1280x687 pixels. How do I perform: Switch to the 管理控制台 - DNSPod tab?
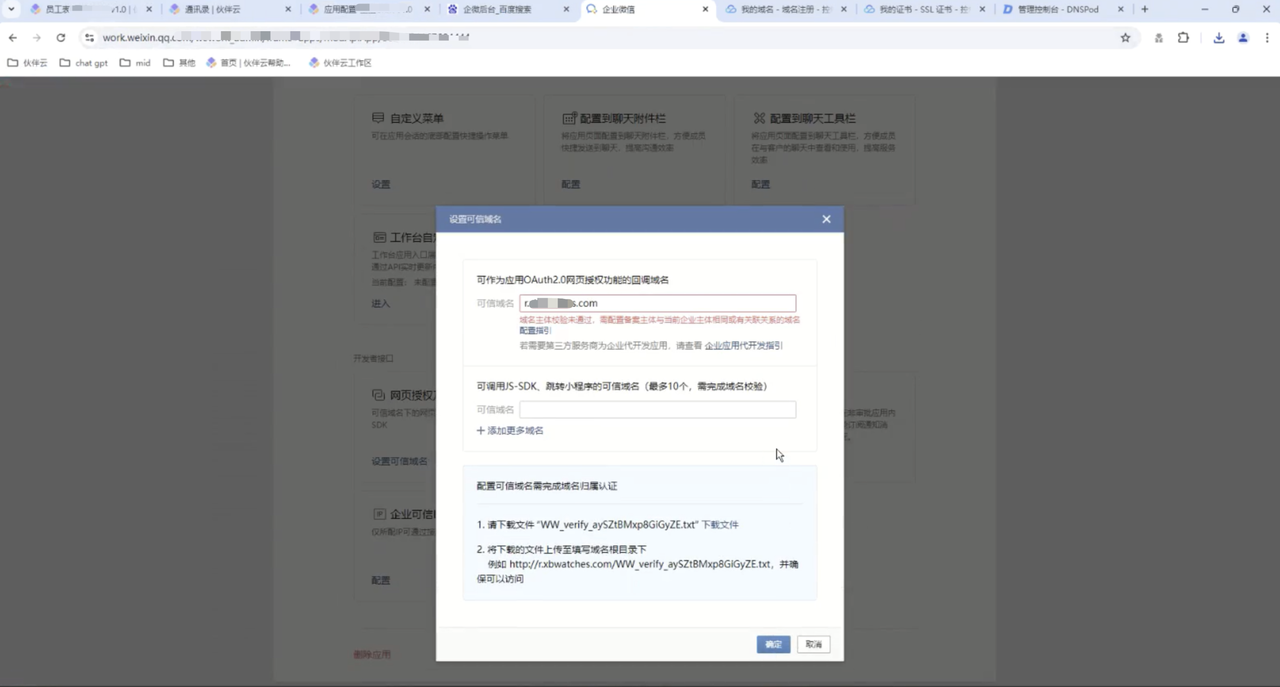pos(1056,9)
